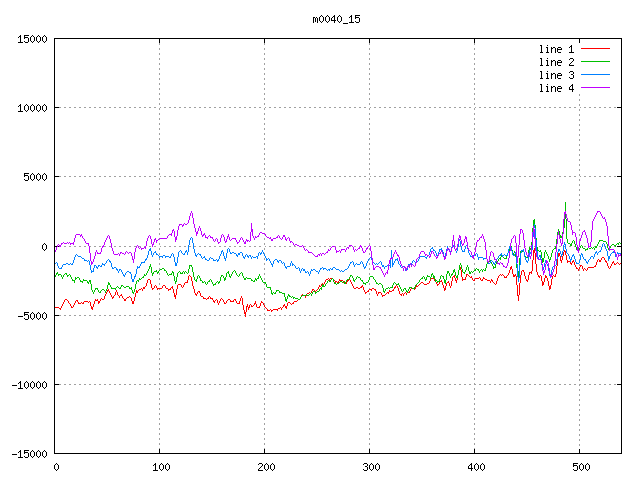The image size is (640, 480).
Task: Click the green sample next to line 2
Action: [595, 62]
